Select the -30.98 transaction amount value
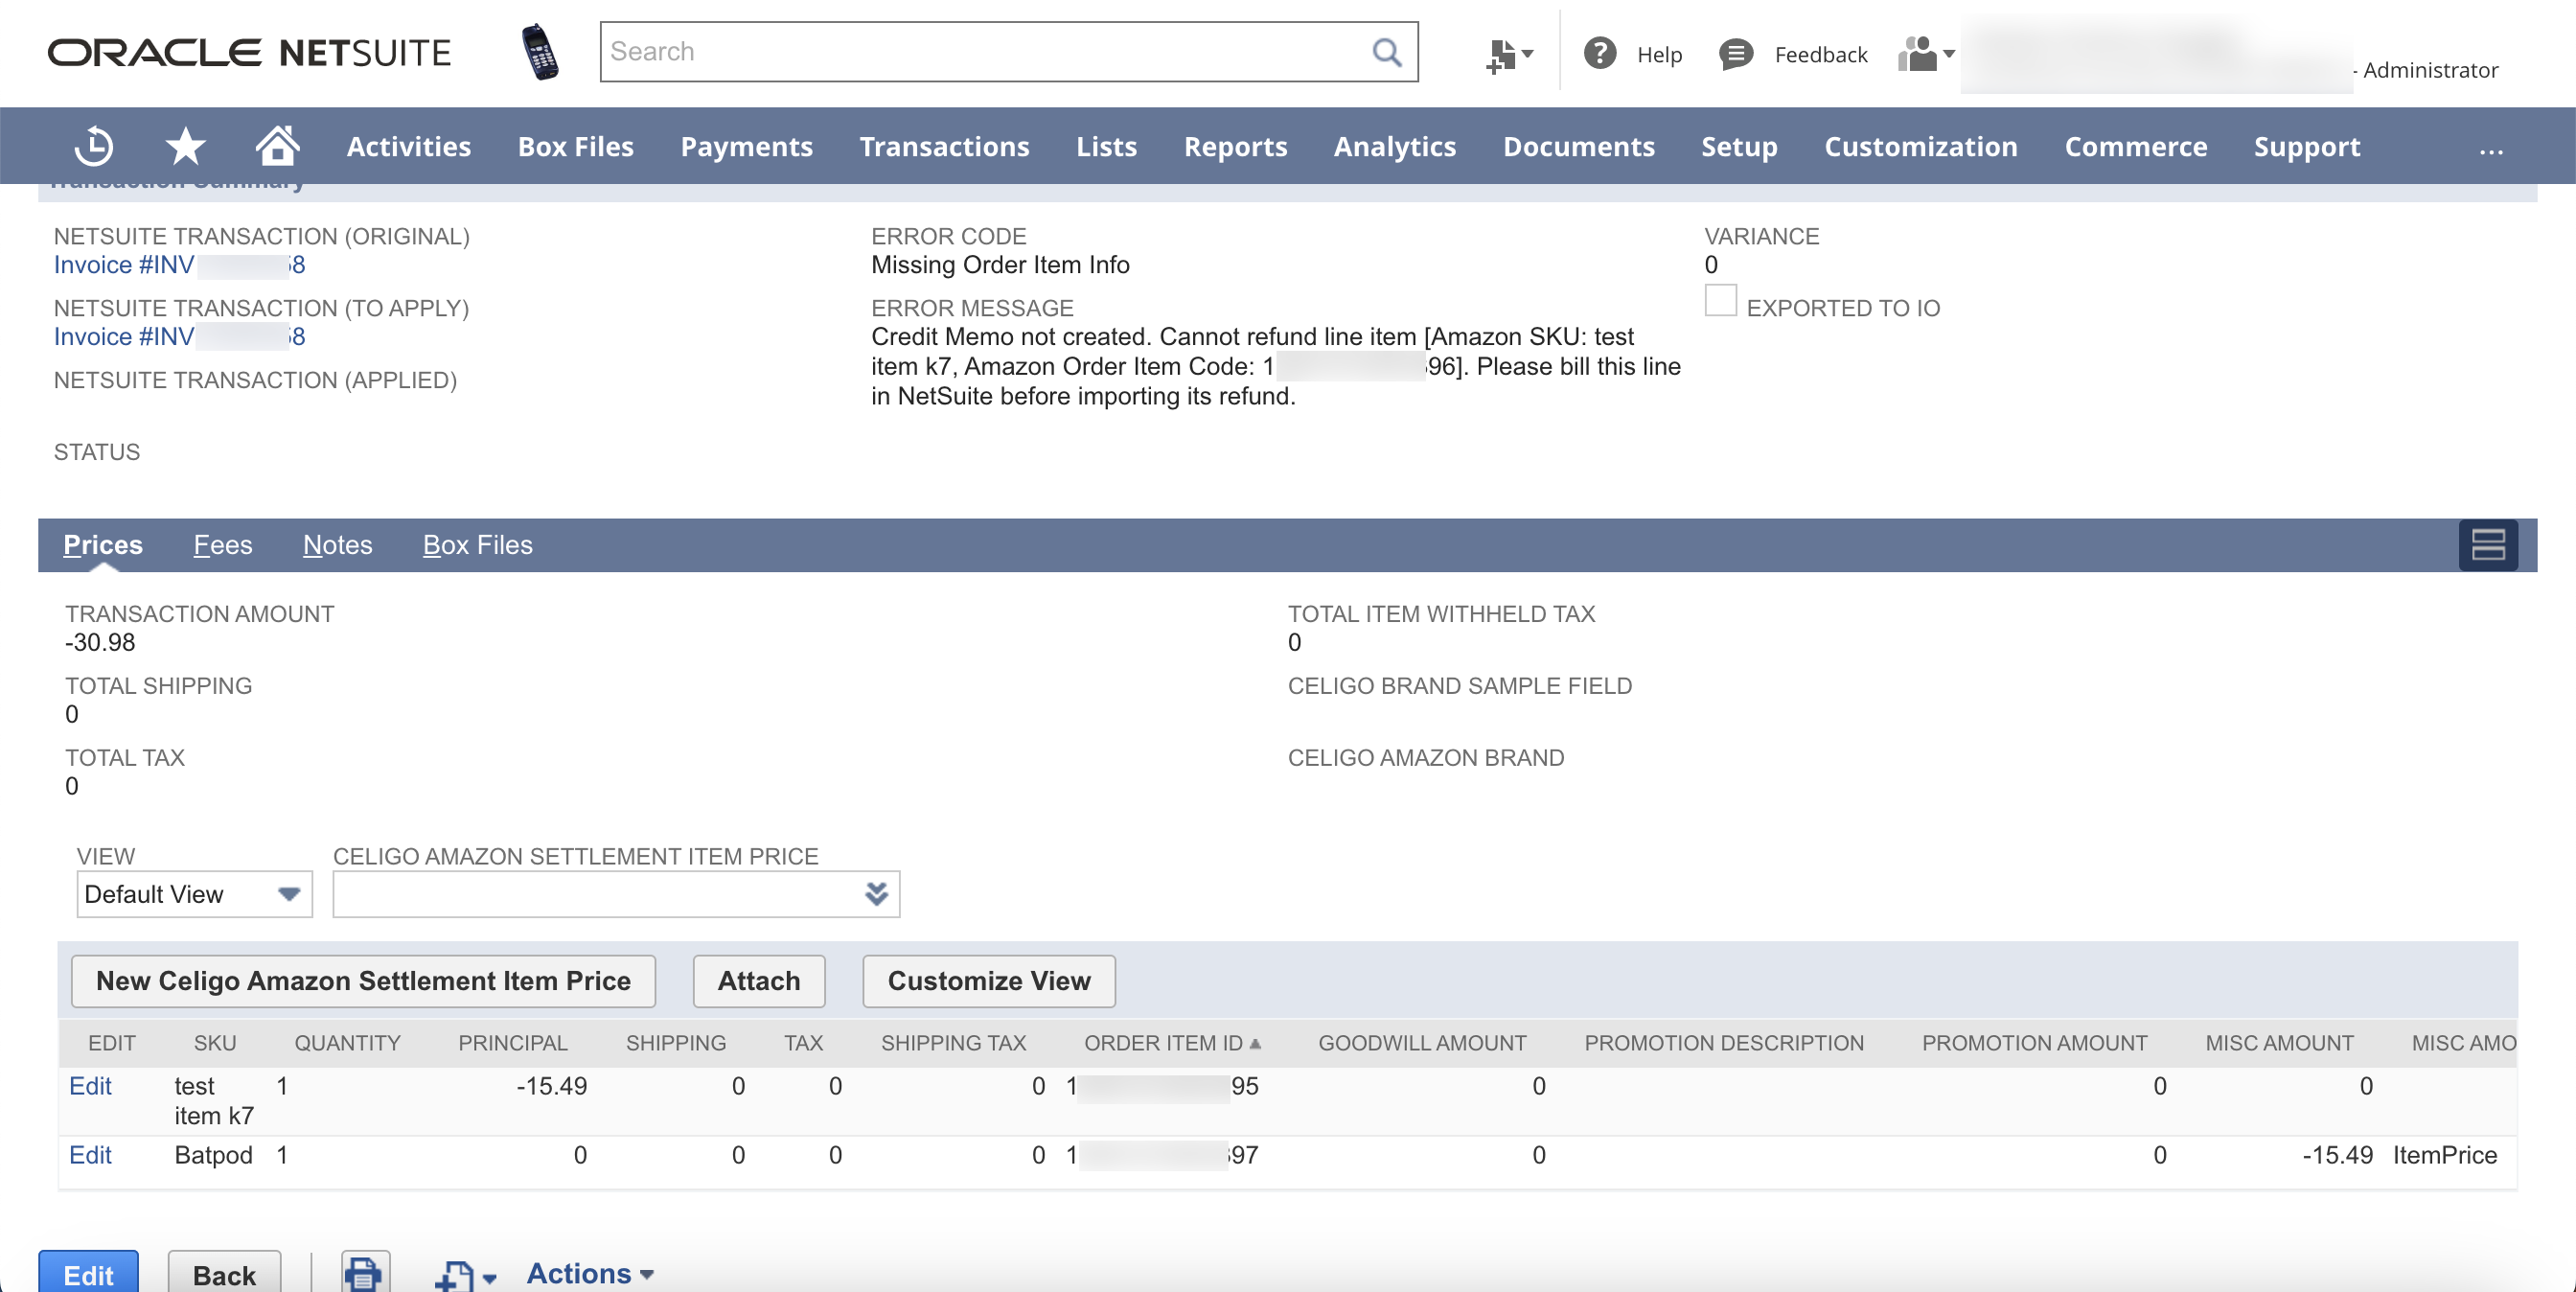2576x1292 pixels. click(x=100, y=643)
